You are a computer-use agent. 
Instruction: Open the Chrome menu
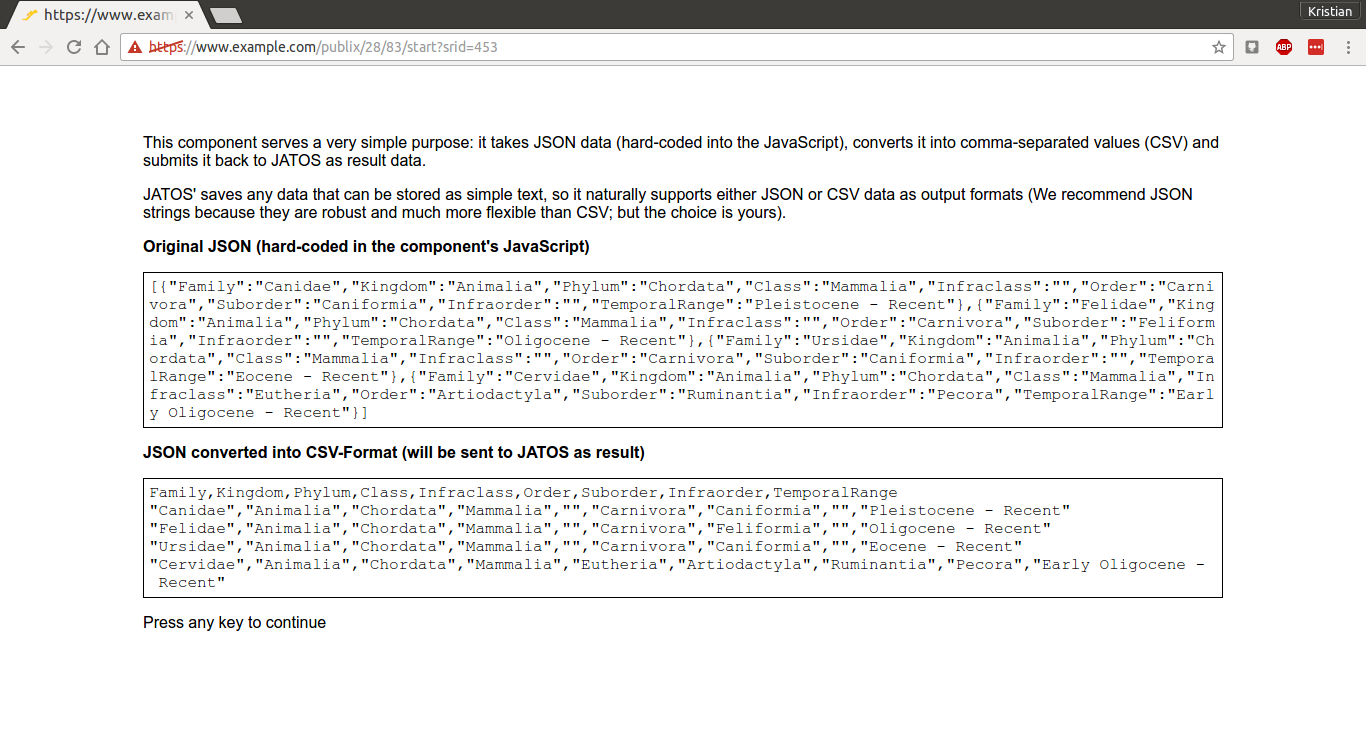point(1347,47)
